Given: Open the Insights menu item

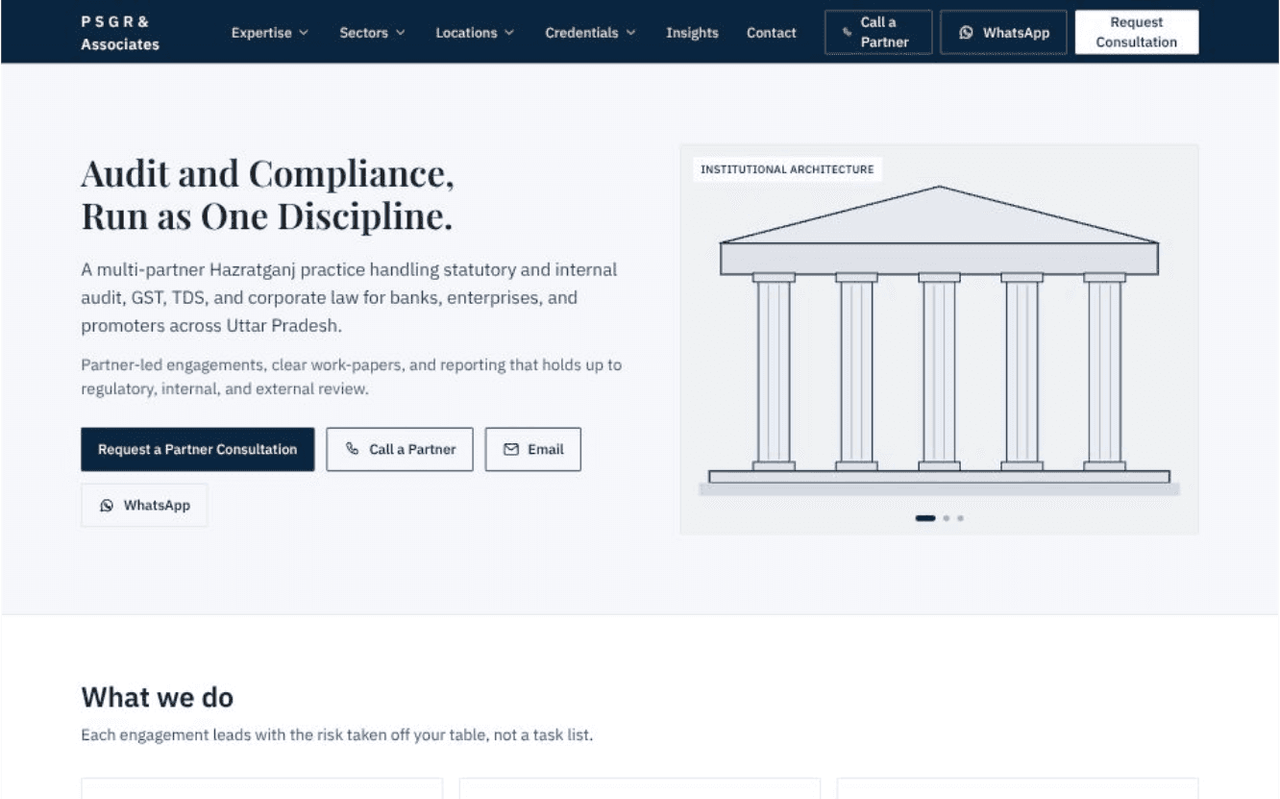Looking at the screenshot, I should click(x=692, y=33).
